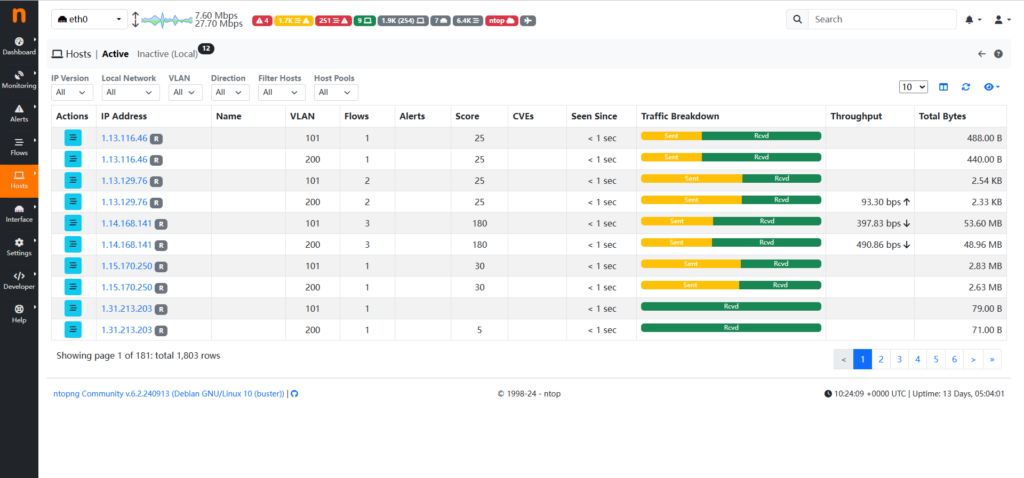
Task: Open the Monitoring sidebar section
Action: point(19,80)
